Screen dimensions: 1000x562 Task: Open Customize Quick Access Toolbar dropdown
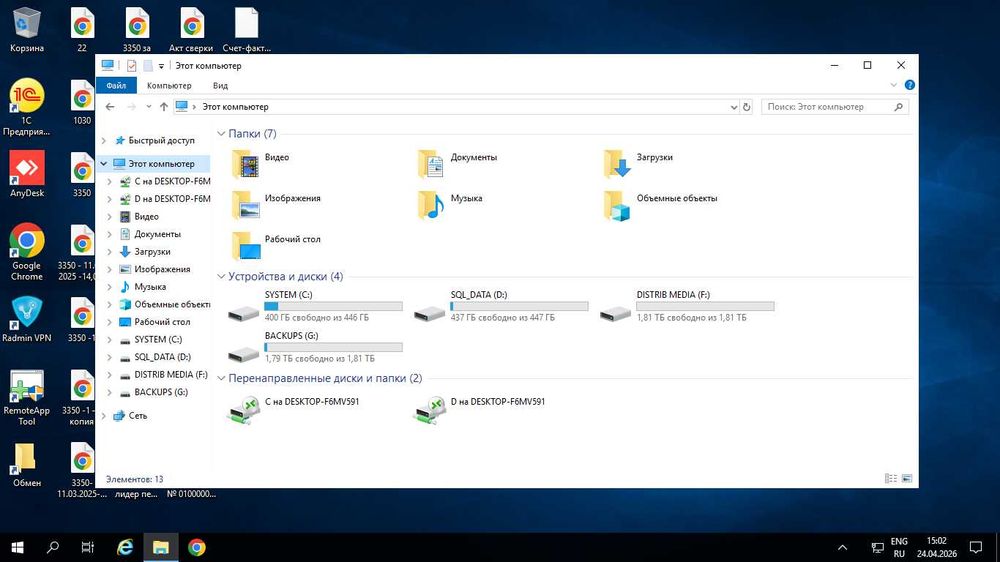point(161,66)
